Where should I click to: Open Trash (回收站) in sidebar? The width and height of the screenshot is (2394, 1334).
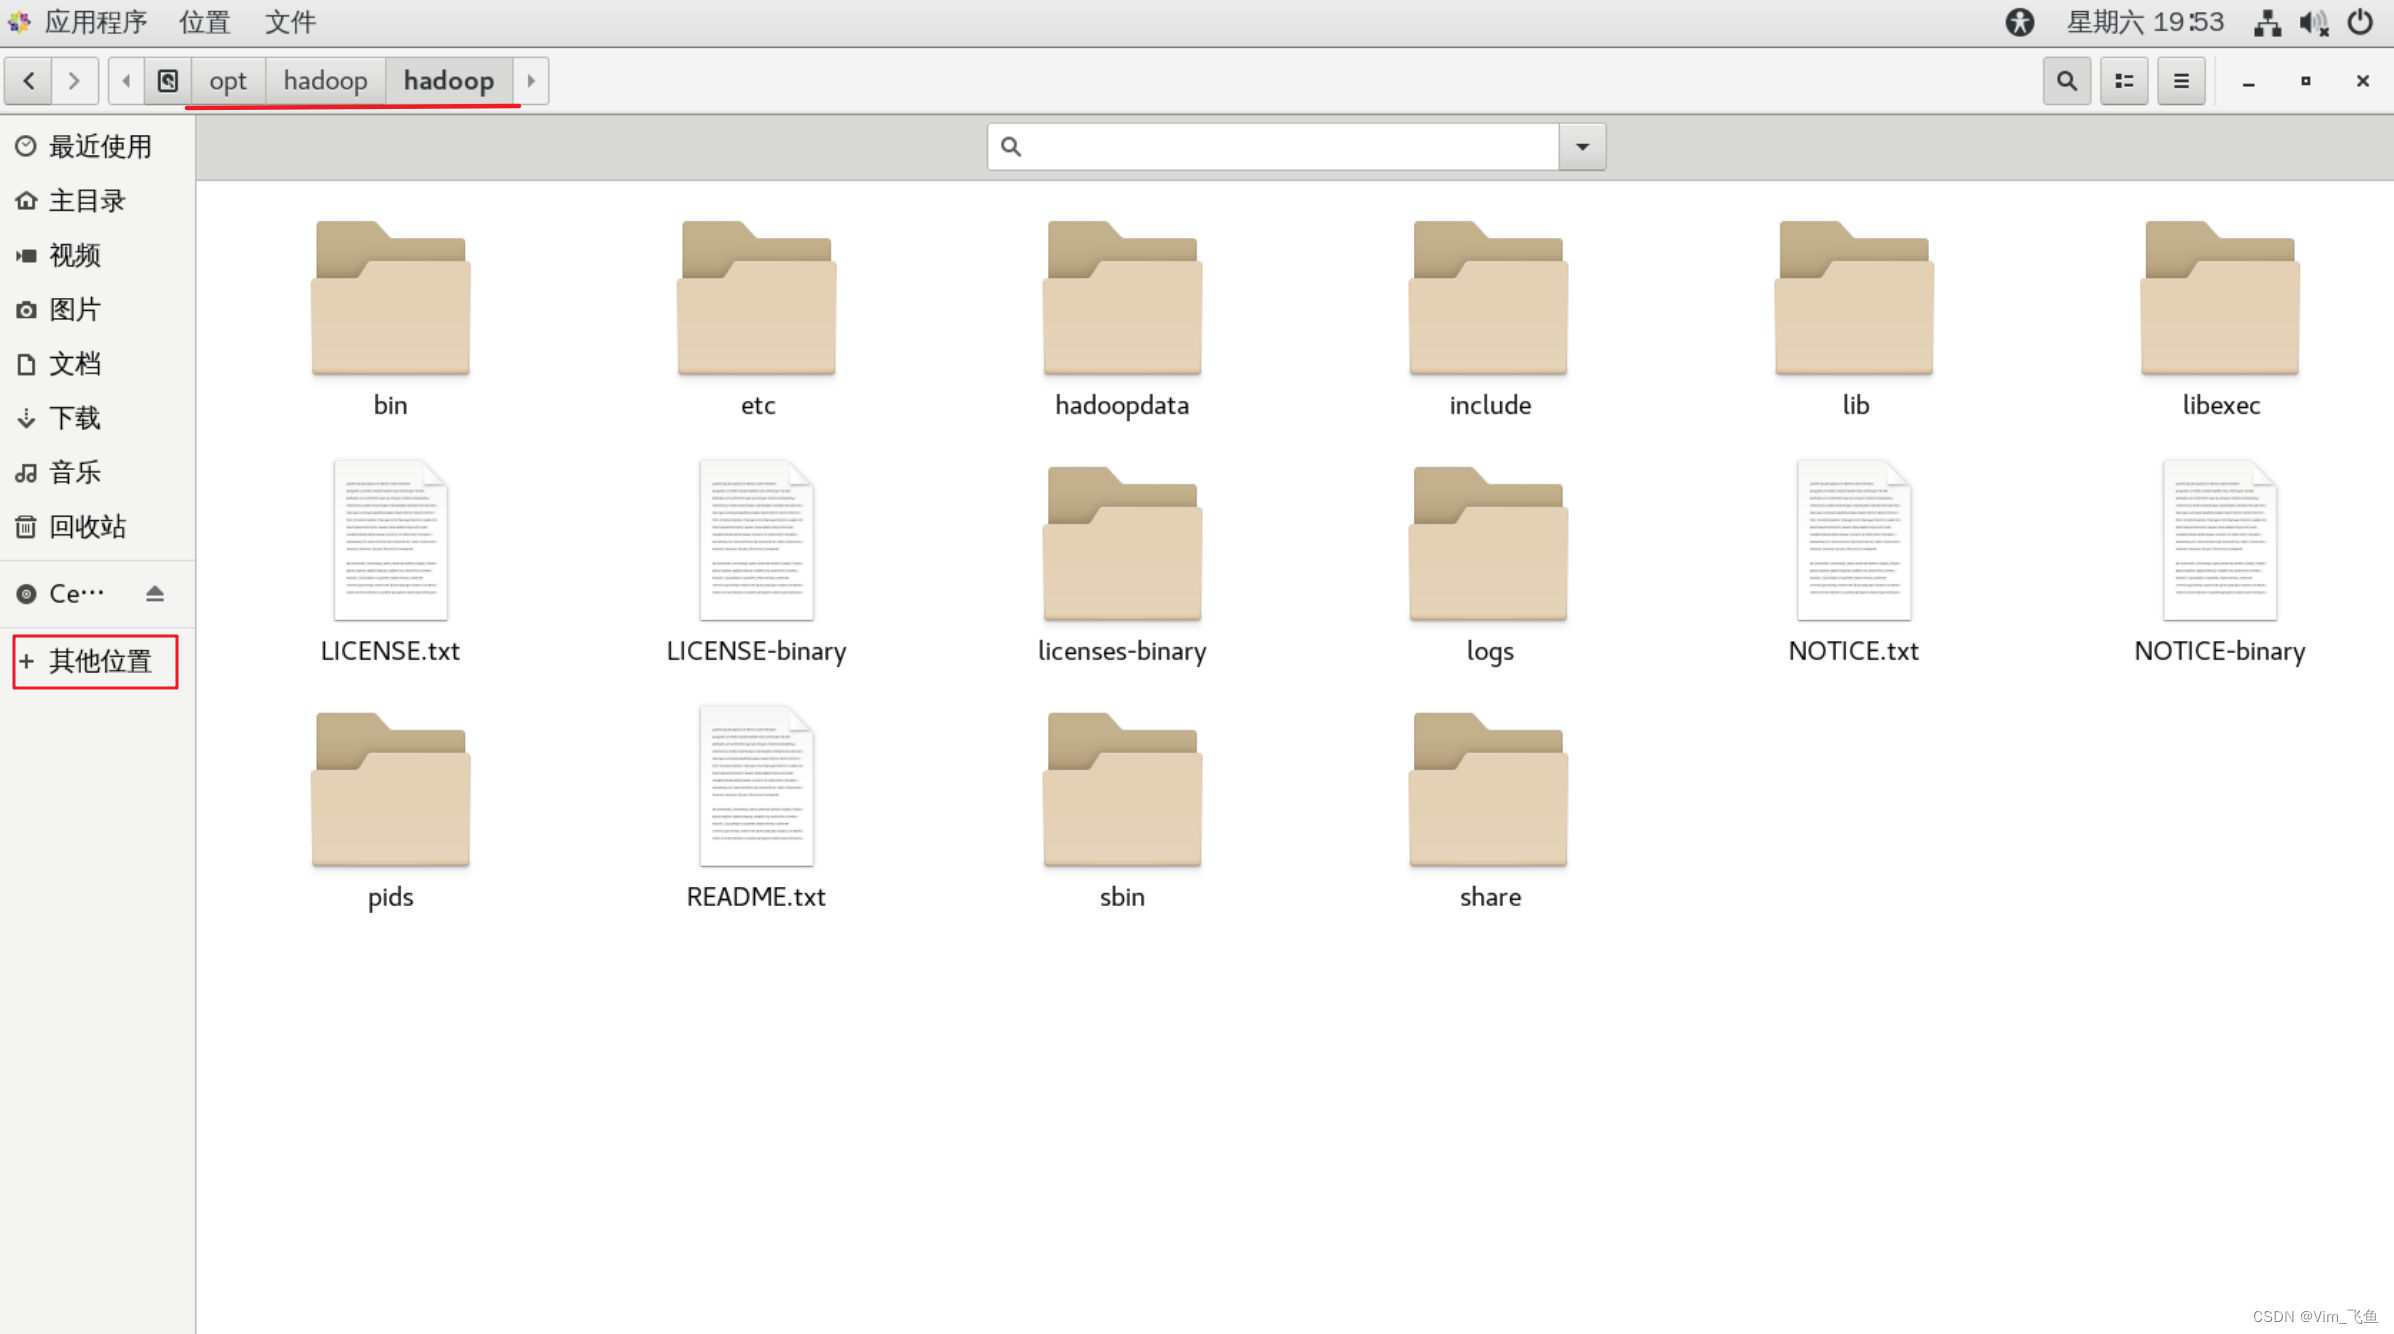tap(97, 526)
